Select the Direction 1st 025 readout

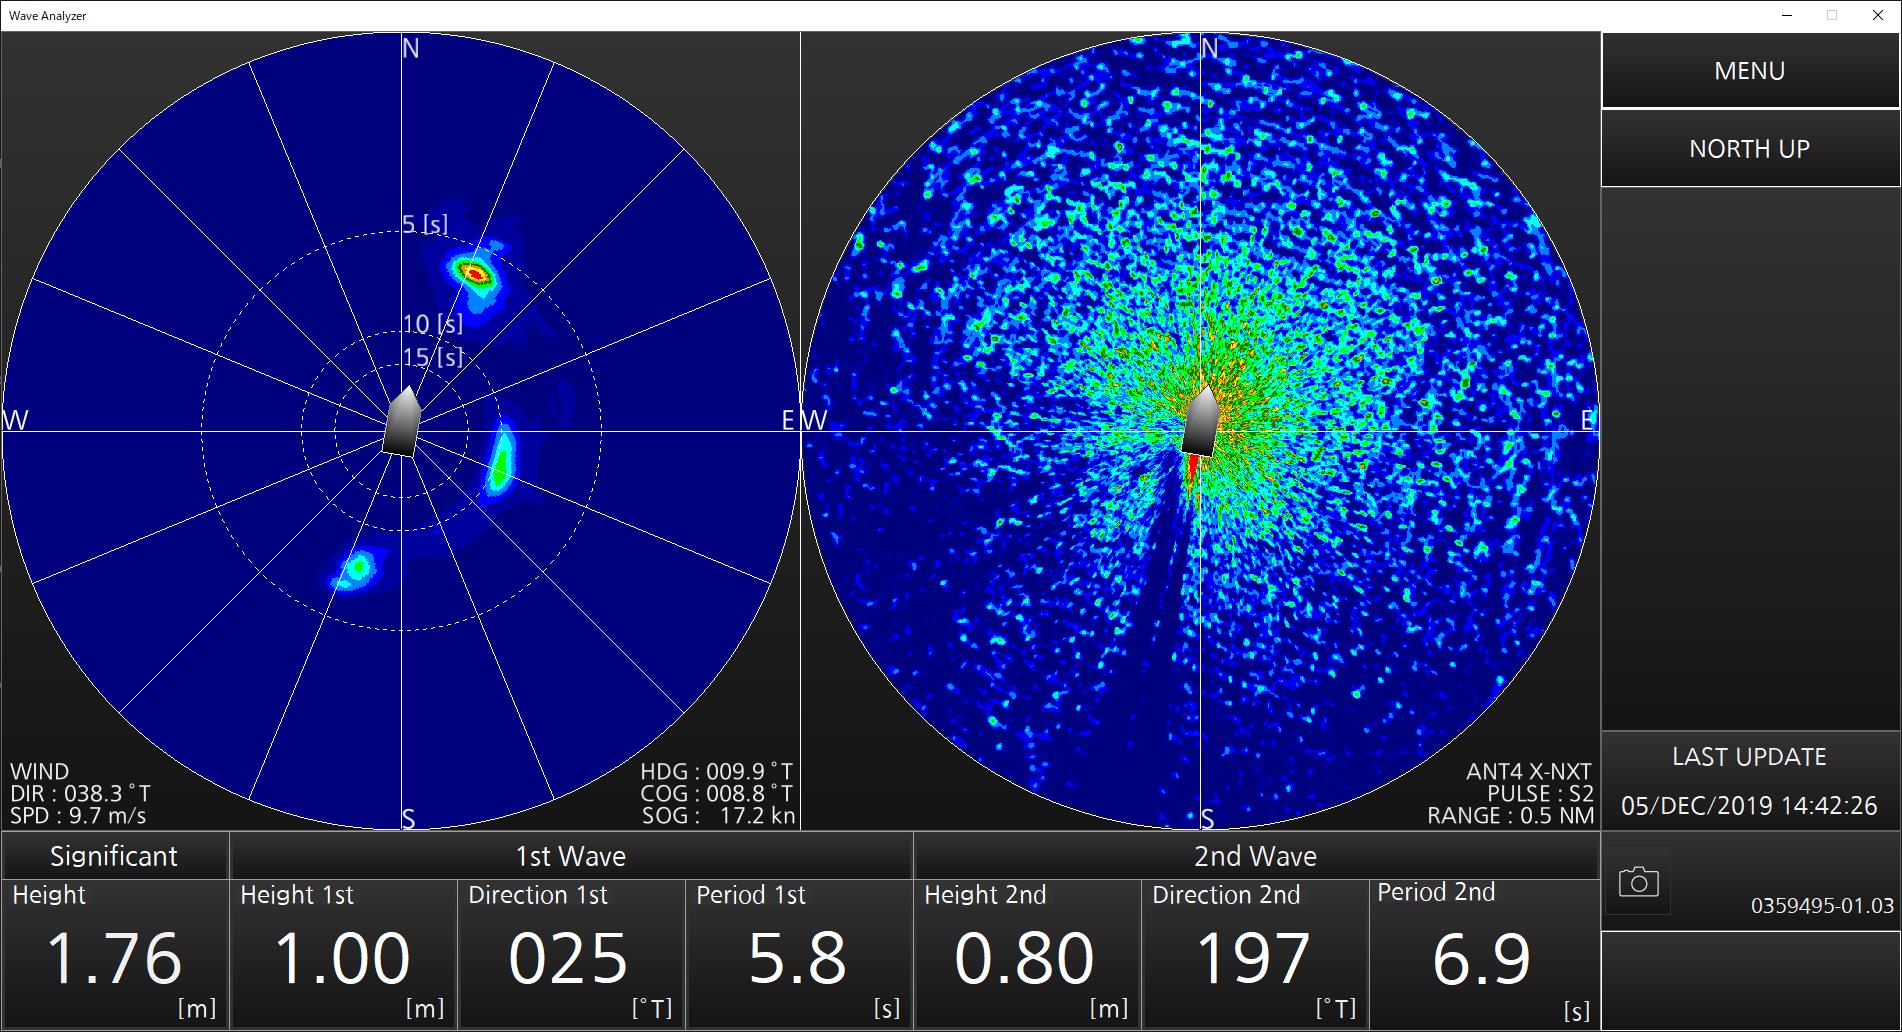point(571,954)
